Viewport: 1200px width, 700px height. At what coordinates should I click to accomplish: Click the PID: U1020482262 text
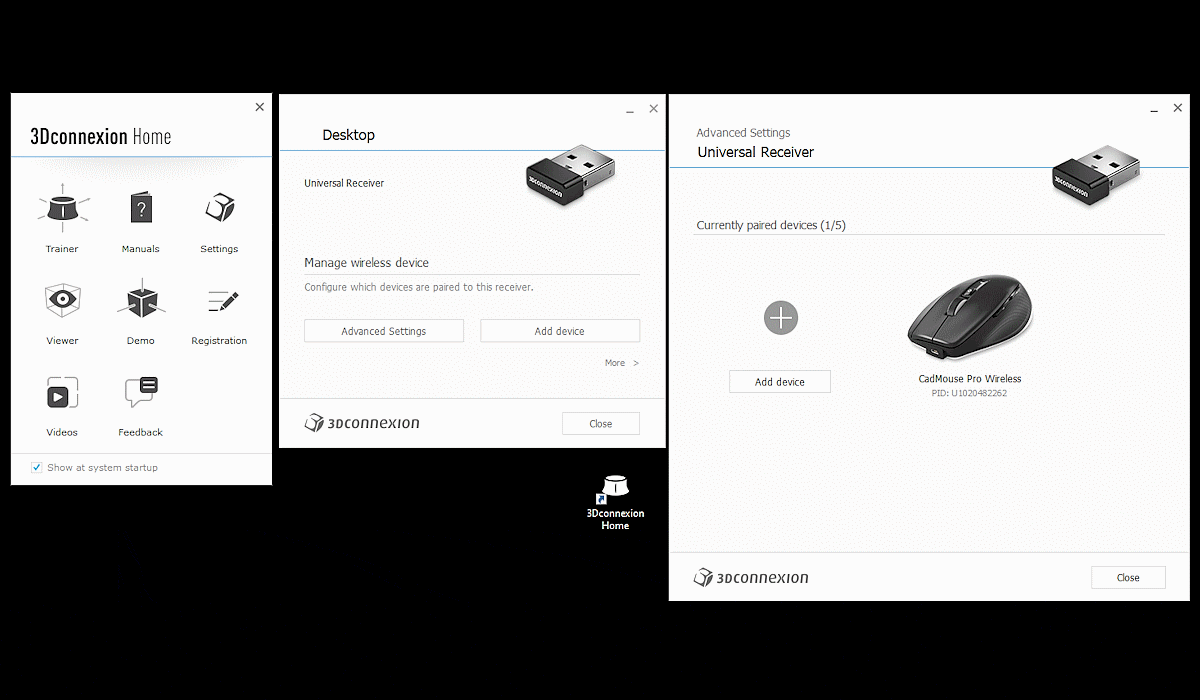point(970,394)
